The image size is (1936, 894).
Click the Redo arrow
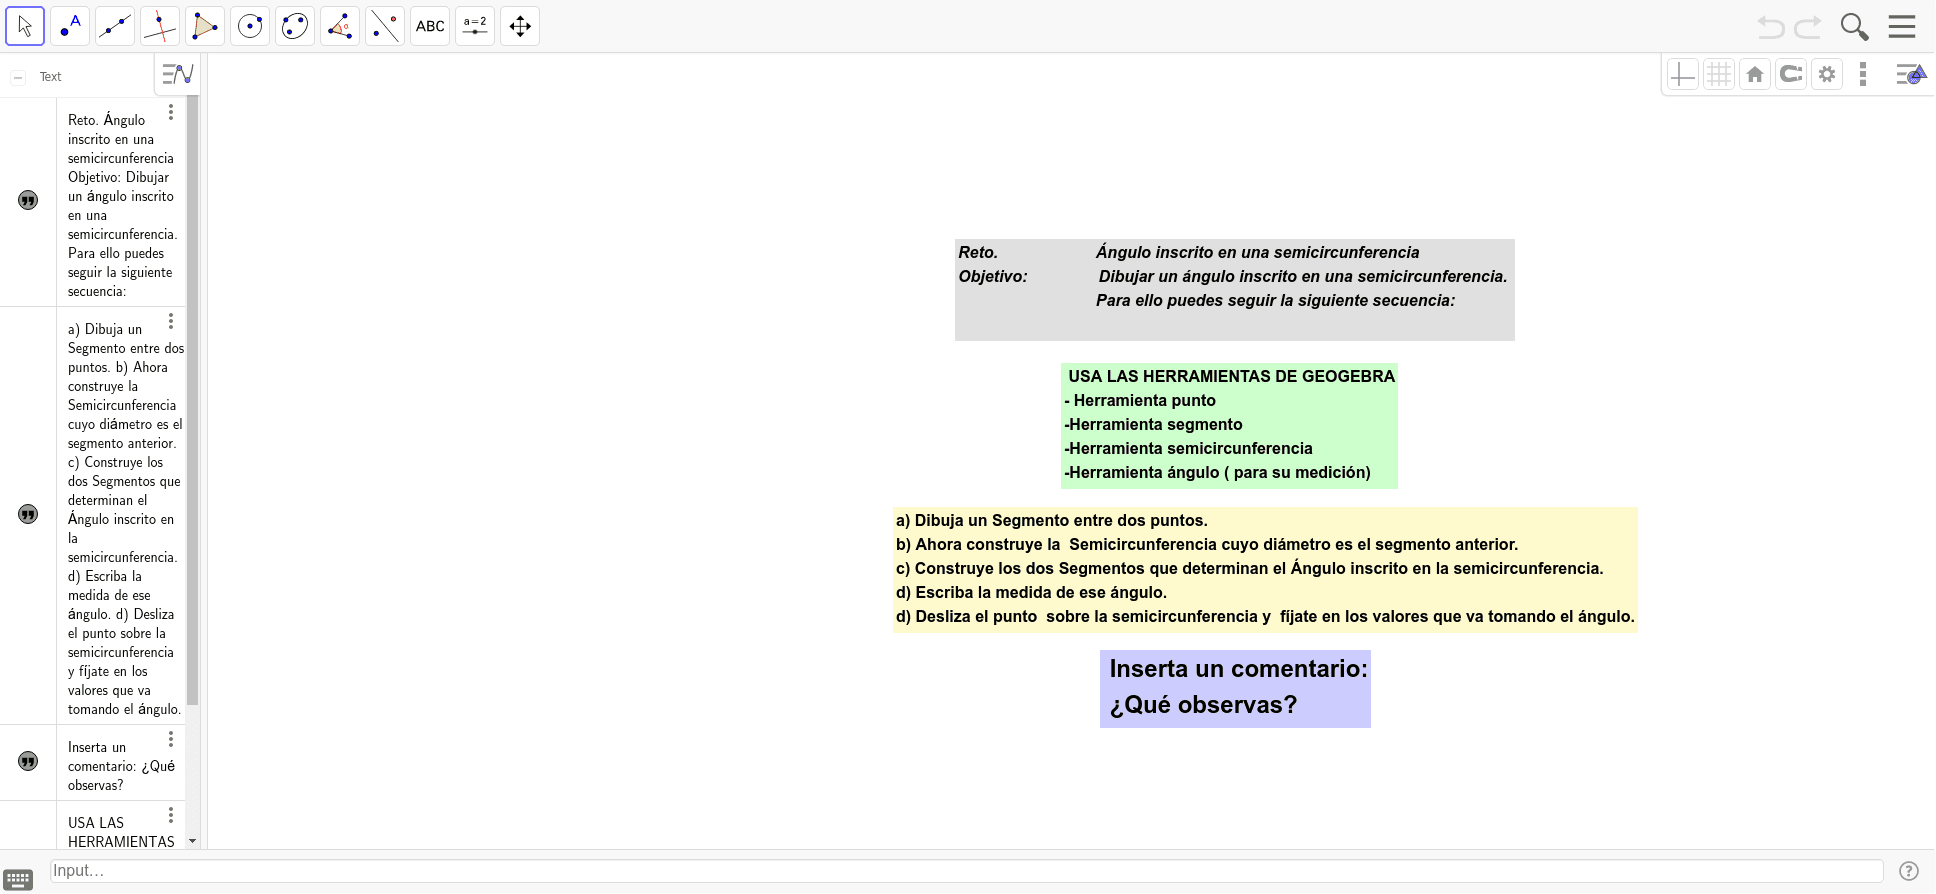click(1808, 27)
